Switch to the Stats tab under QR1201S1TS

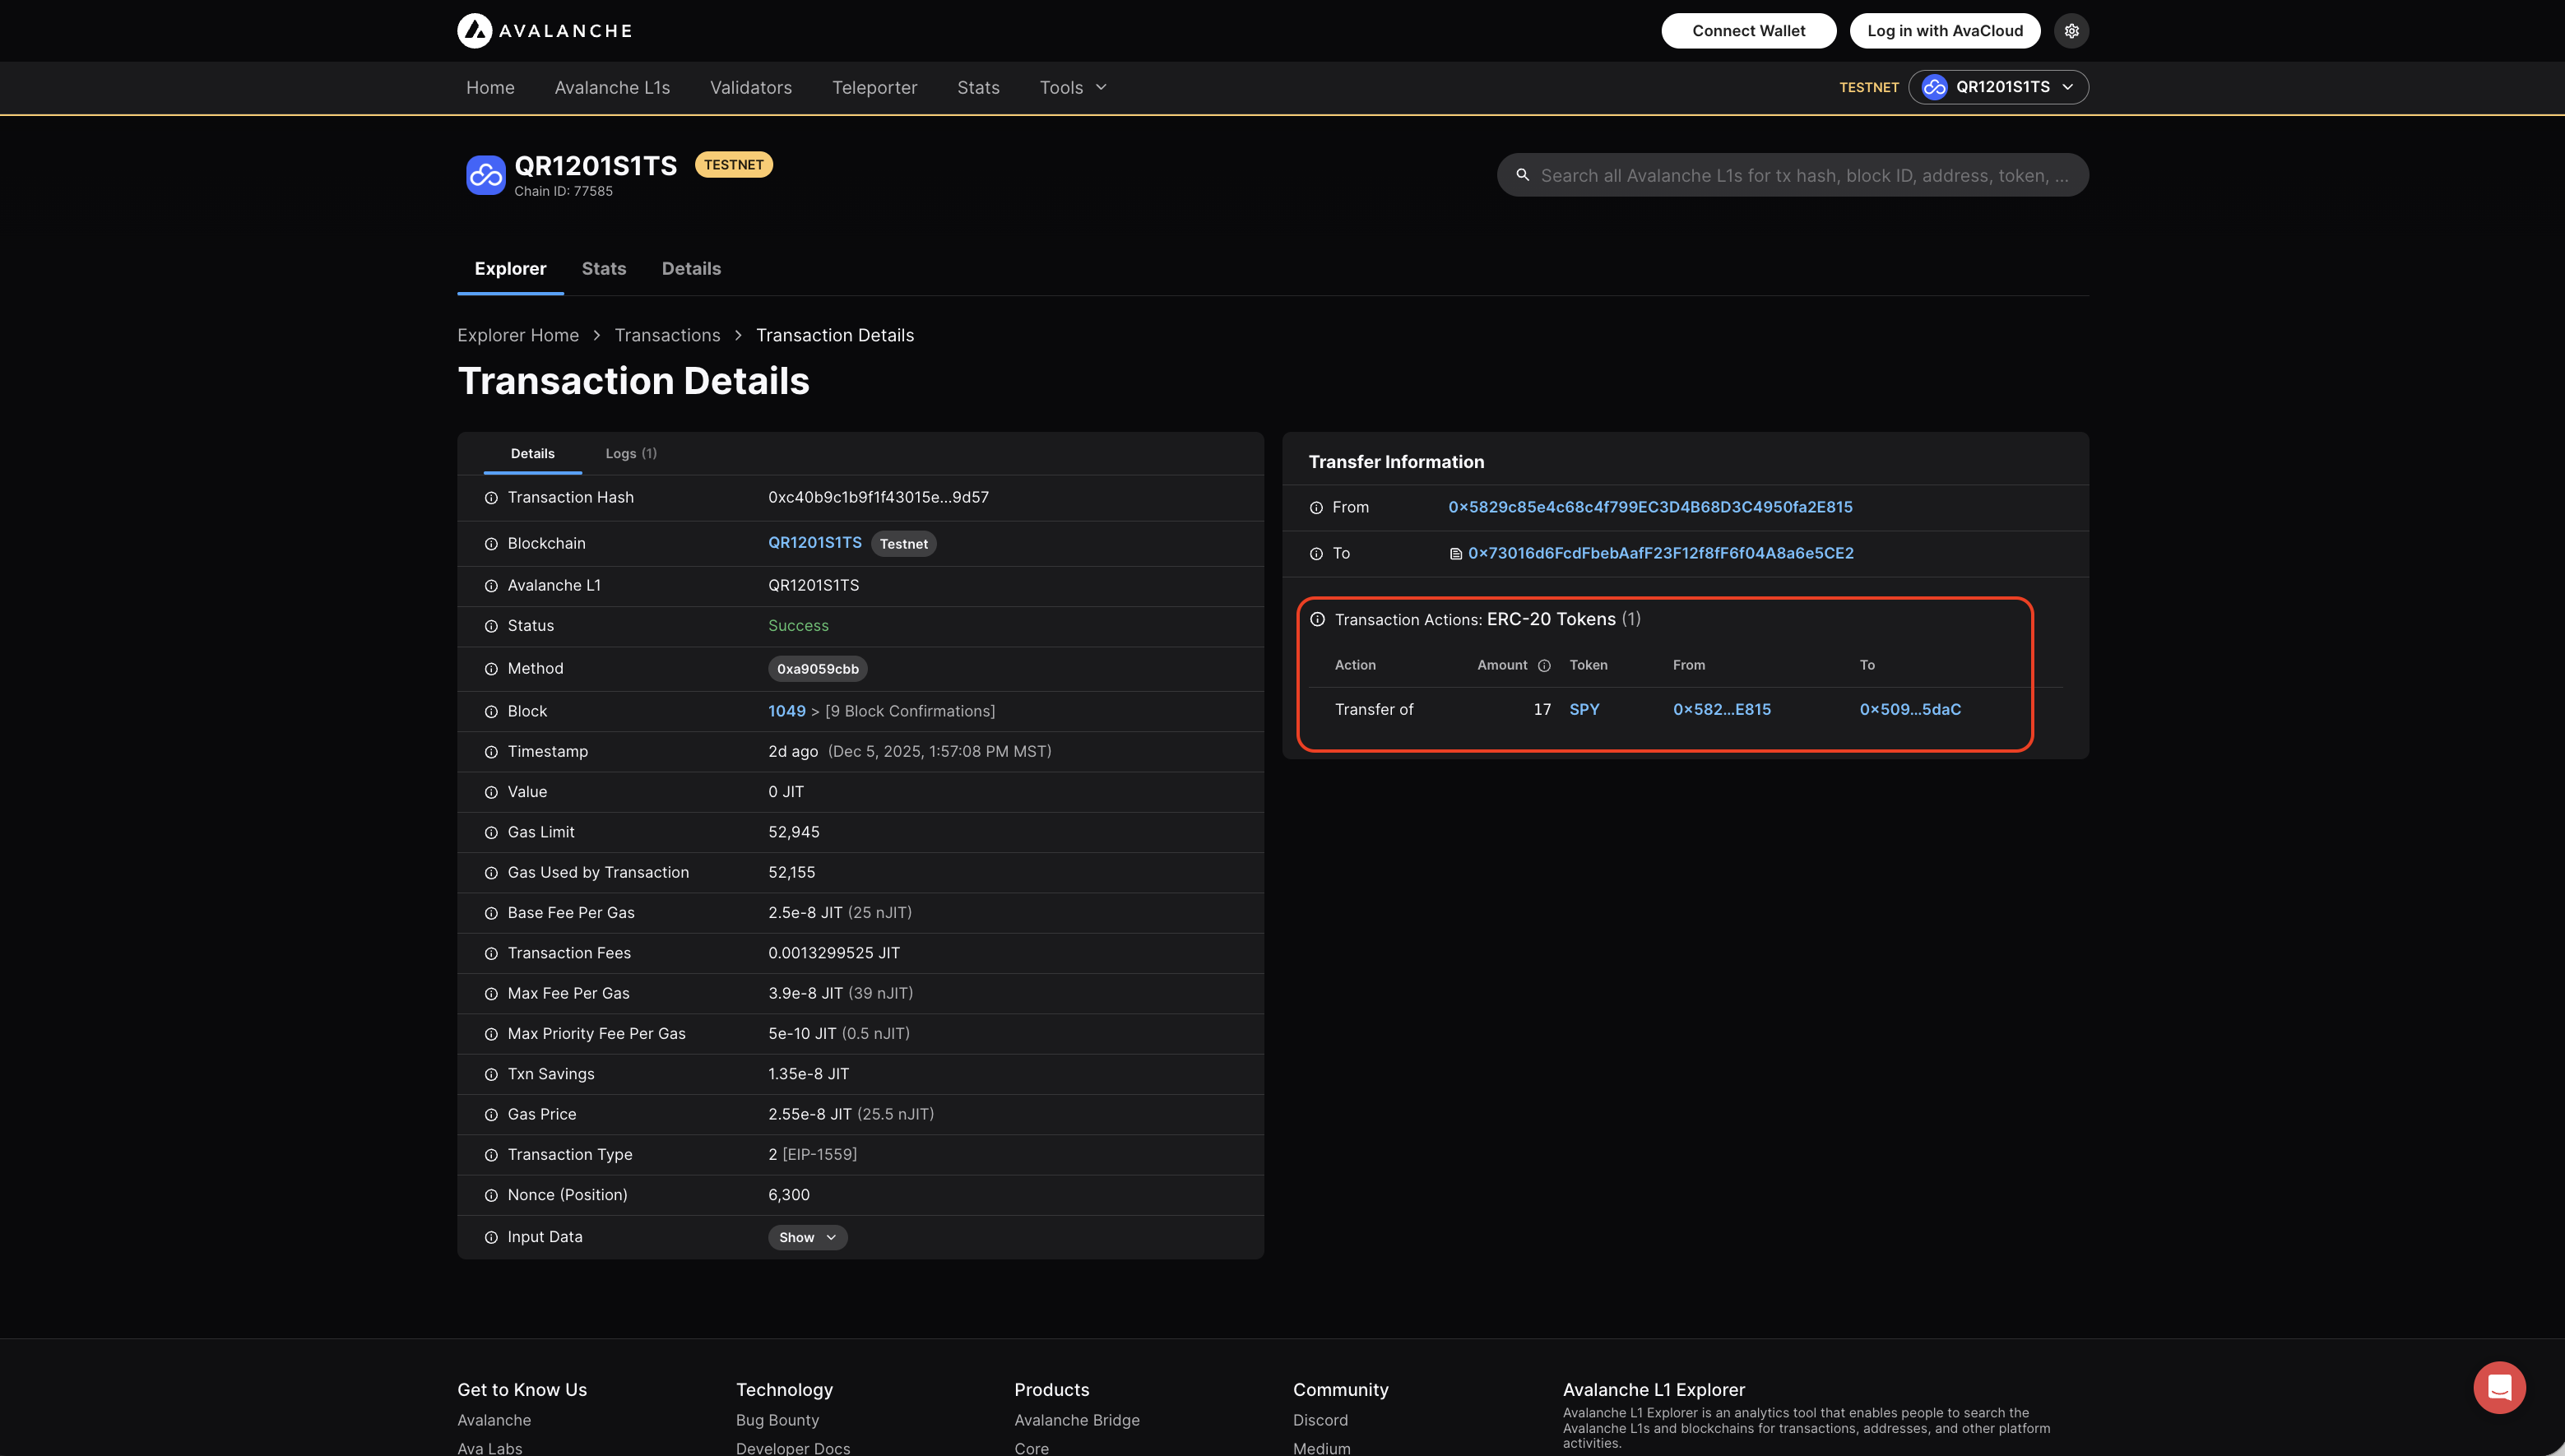click(603, 269)
